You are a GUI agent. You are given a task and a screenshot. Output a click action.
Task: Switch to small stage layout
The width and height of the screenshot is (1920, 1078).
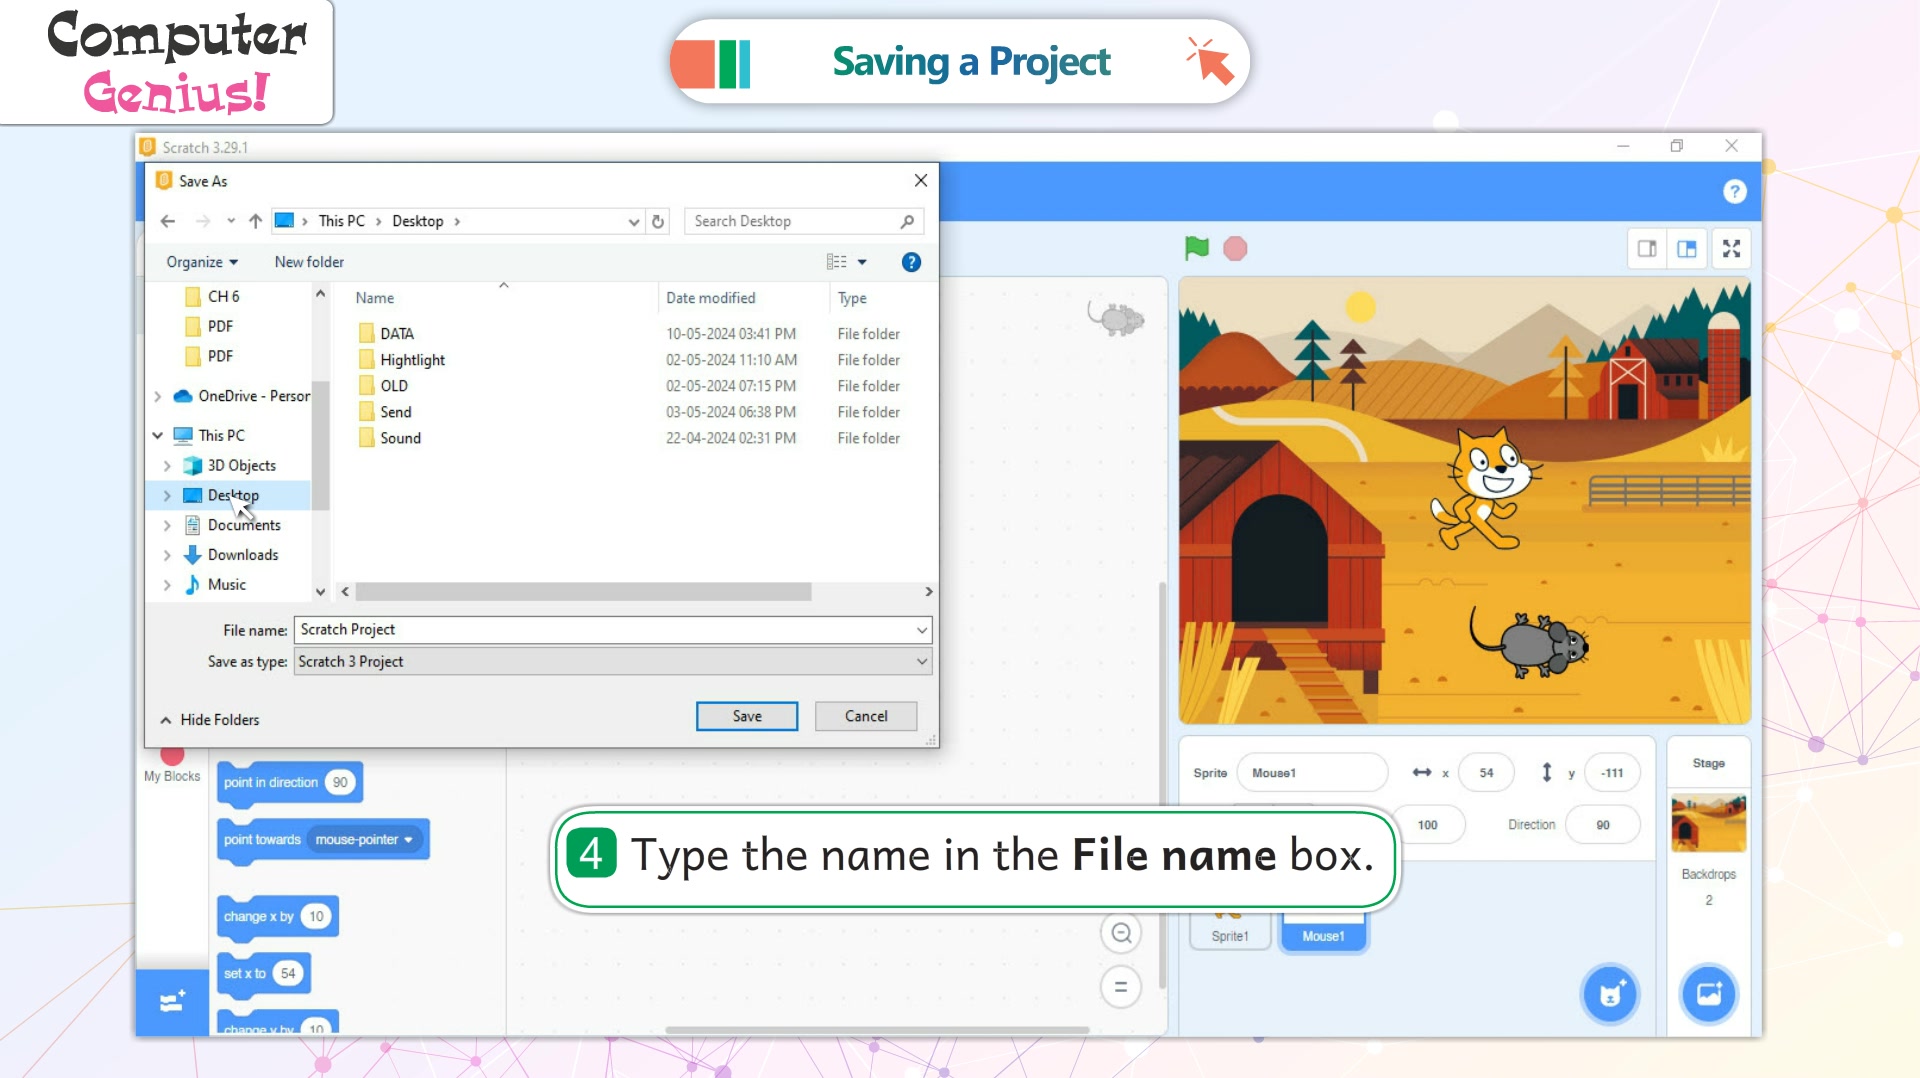1647,248
